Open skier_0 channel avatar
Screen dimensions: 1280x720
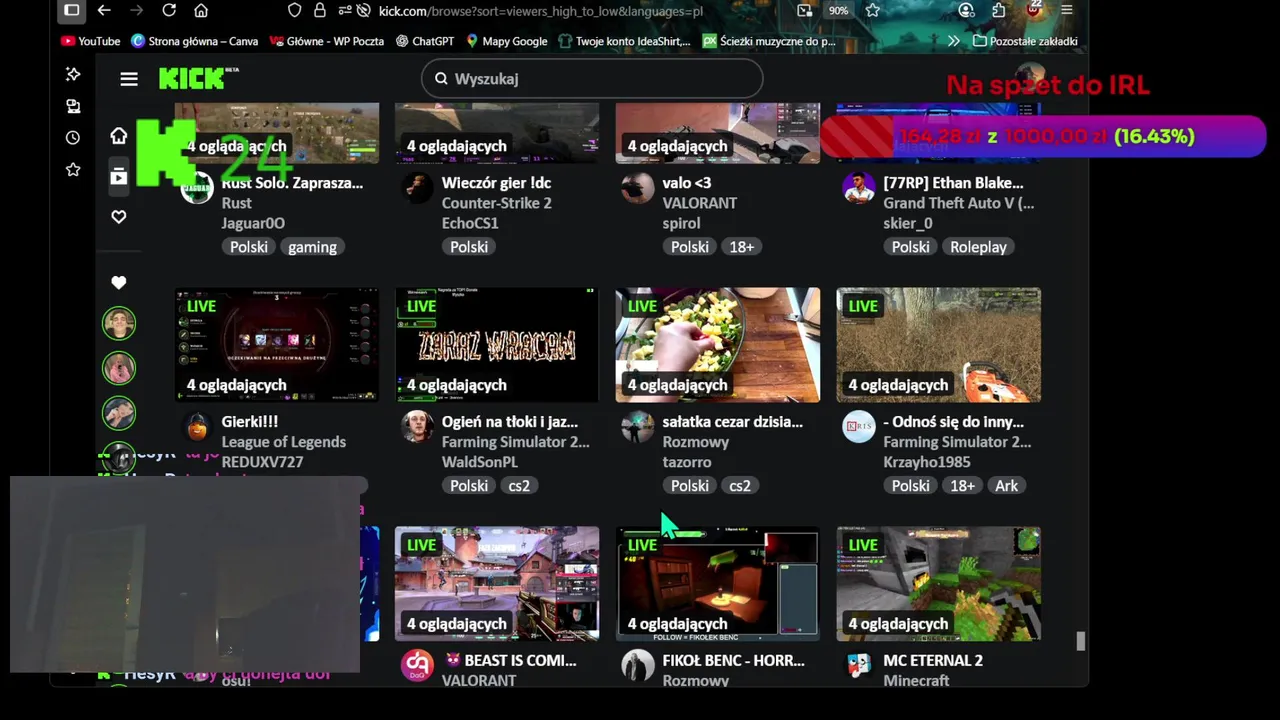pos(859,188)
